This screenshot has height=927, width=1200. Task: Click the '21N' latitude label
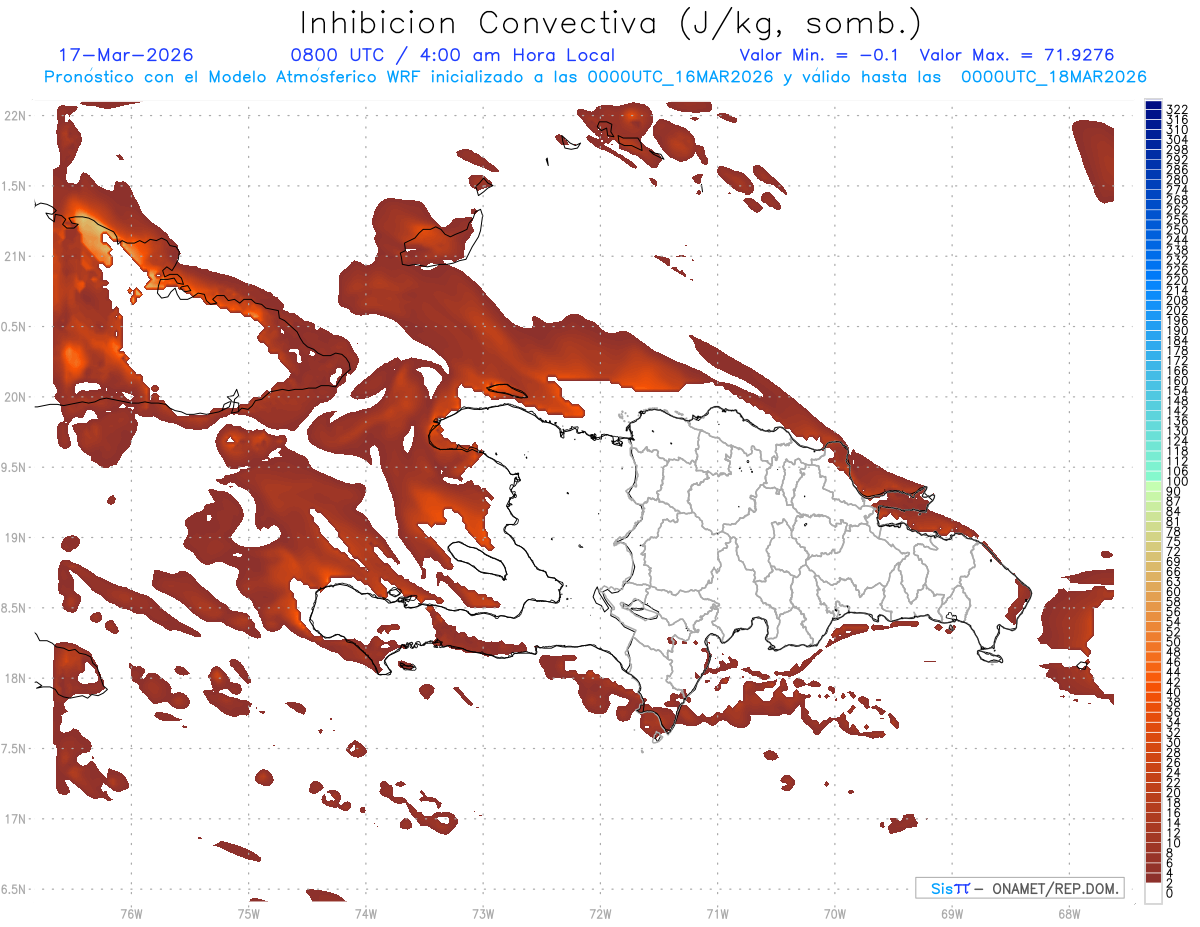[x=14, y=256]
